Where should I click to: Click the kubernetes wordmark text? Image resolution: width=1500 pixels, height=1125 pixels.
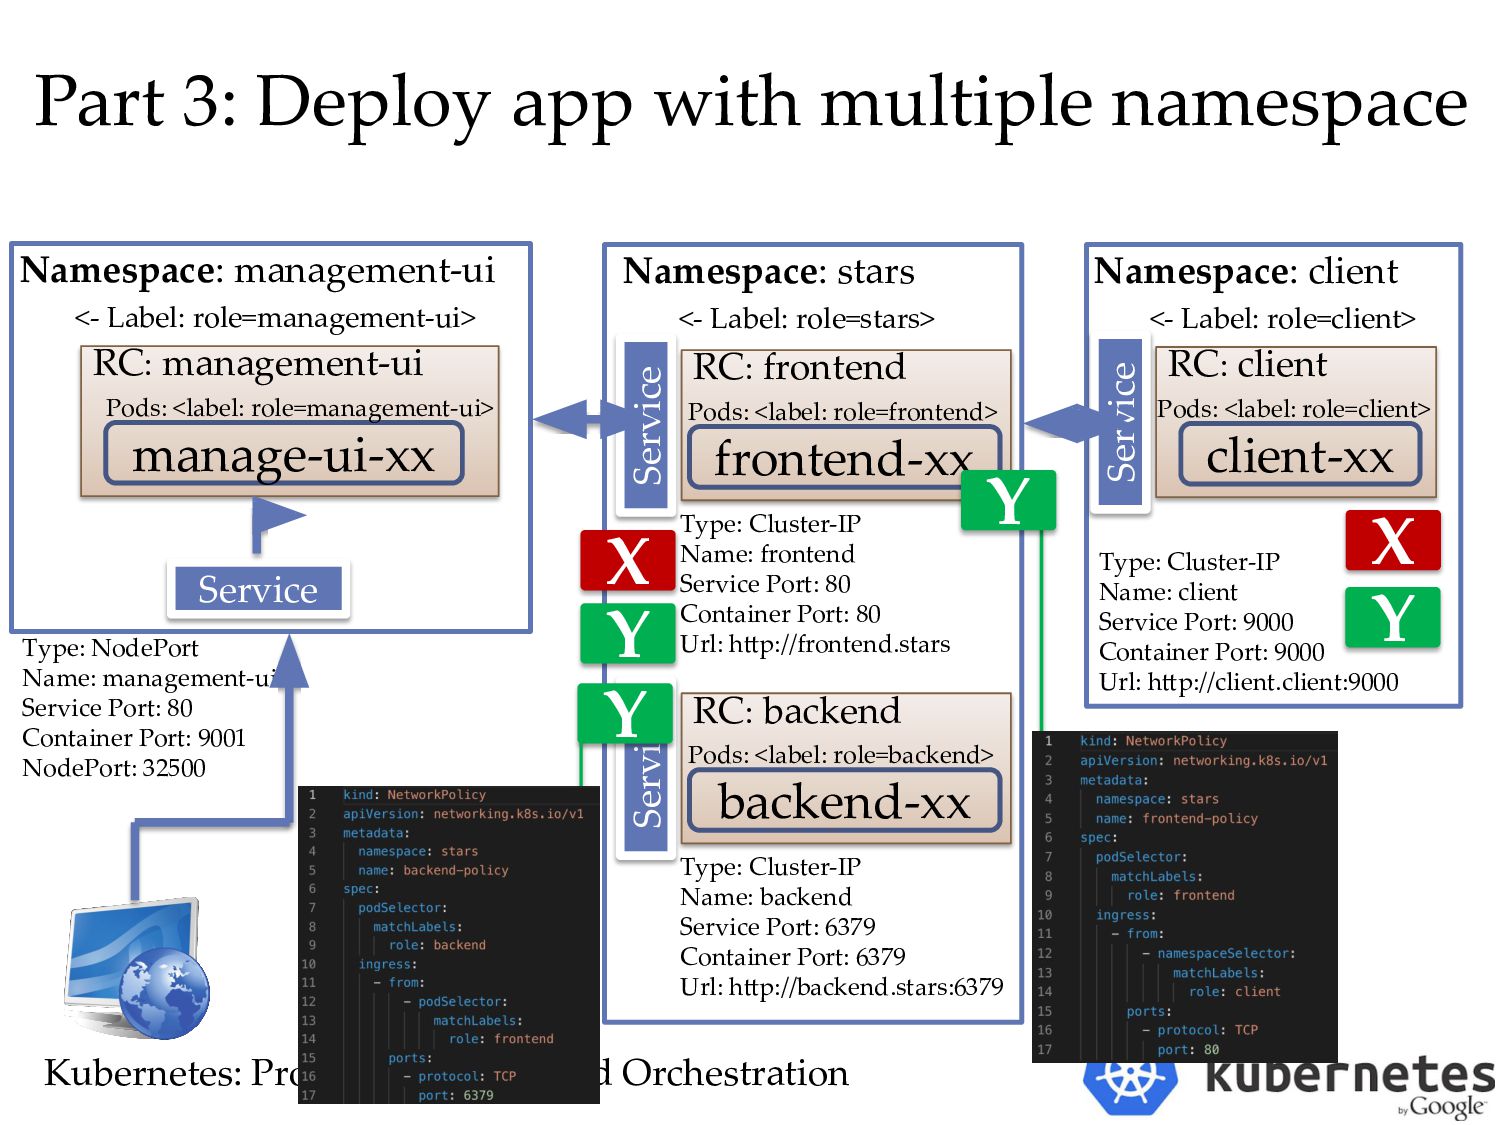click(1350, 1075)
